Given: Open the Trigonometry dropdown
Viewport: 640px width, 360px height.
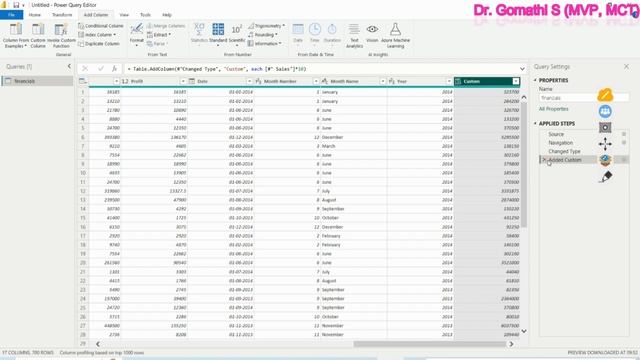Looking at the screenshot, I should [x=284, y=26].
